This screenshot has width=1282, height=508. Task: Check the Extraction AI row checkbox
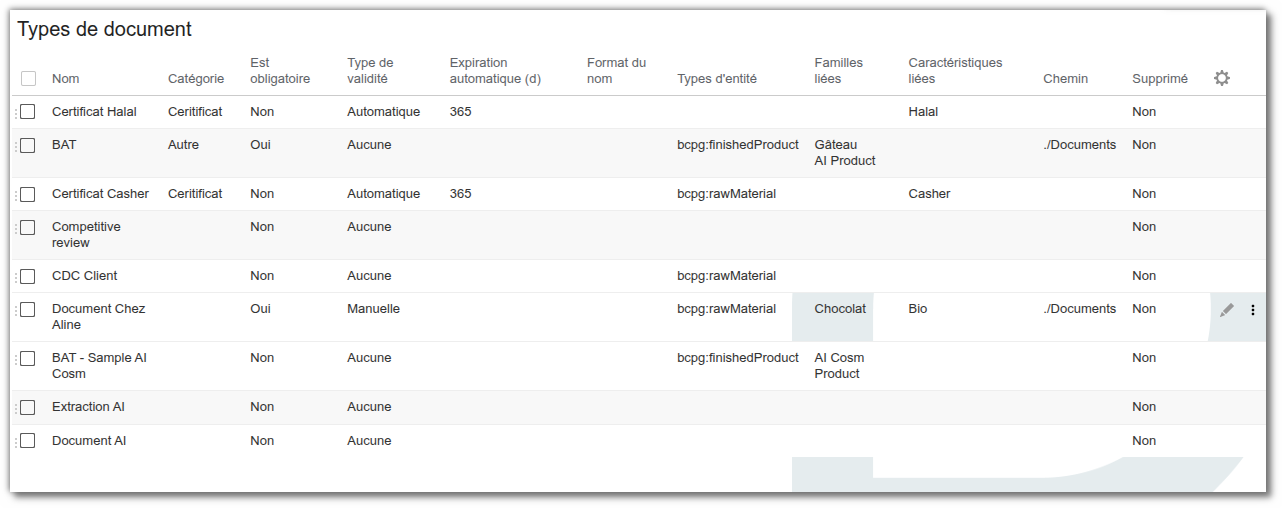pos(28,407)
